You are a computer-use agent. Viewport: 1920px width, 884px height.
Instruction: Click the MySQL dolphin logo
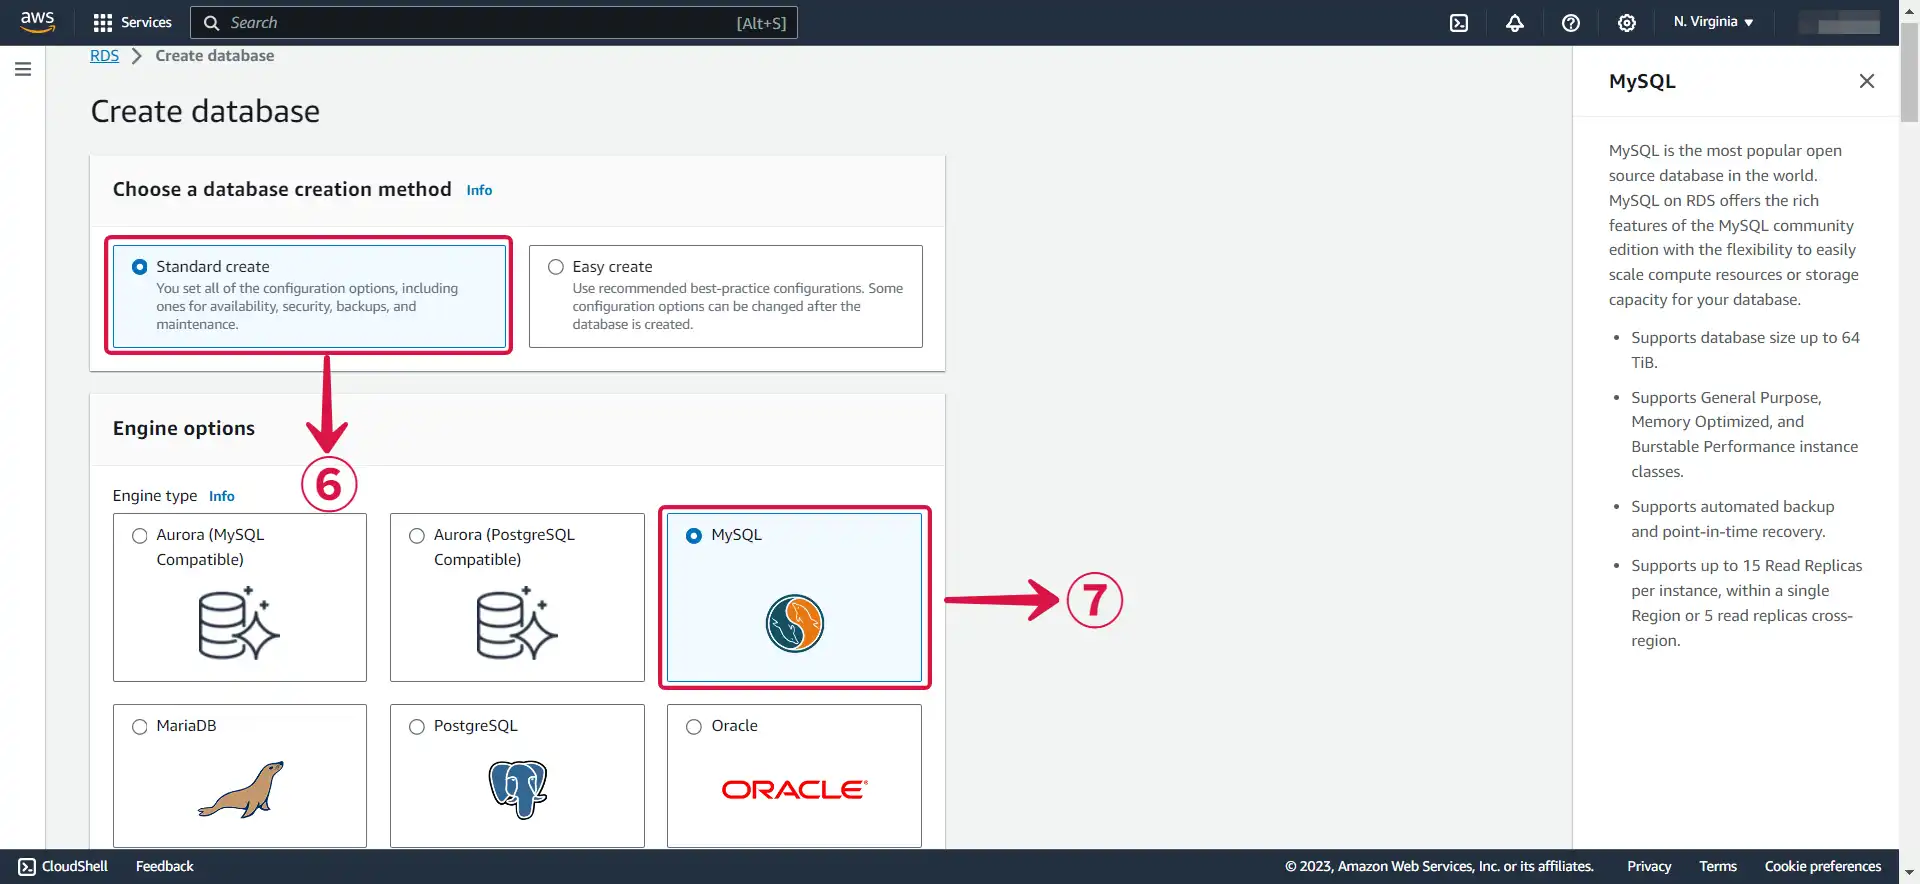795,623
